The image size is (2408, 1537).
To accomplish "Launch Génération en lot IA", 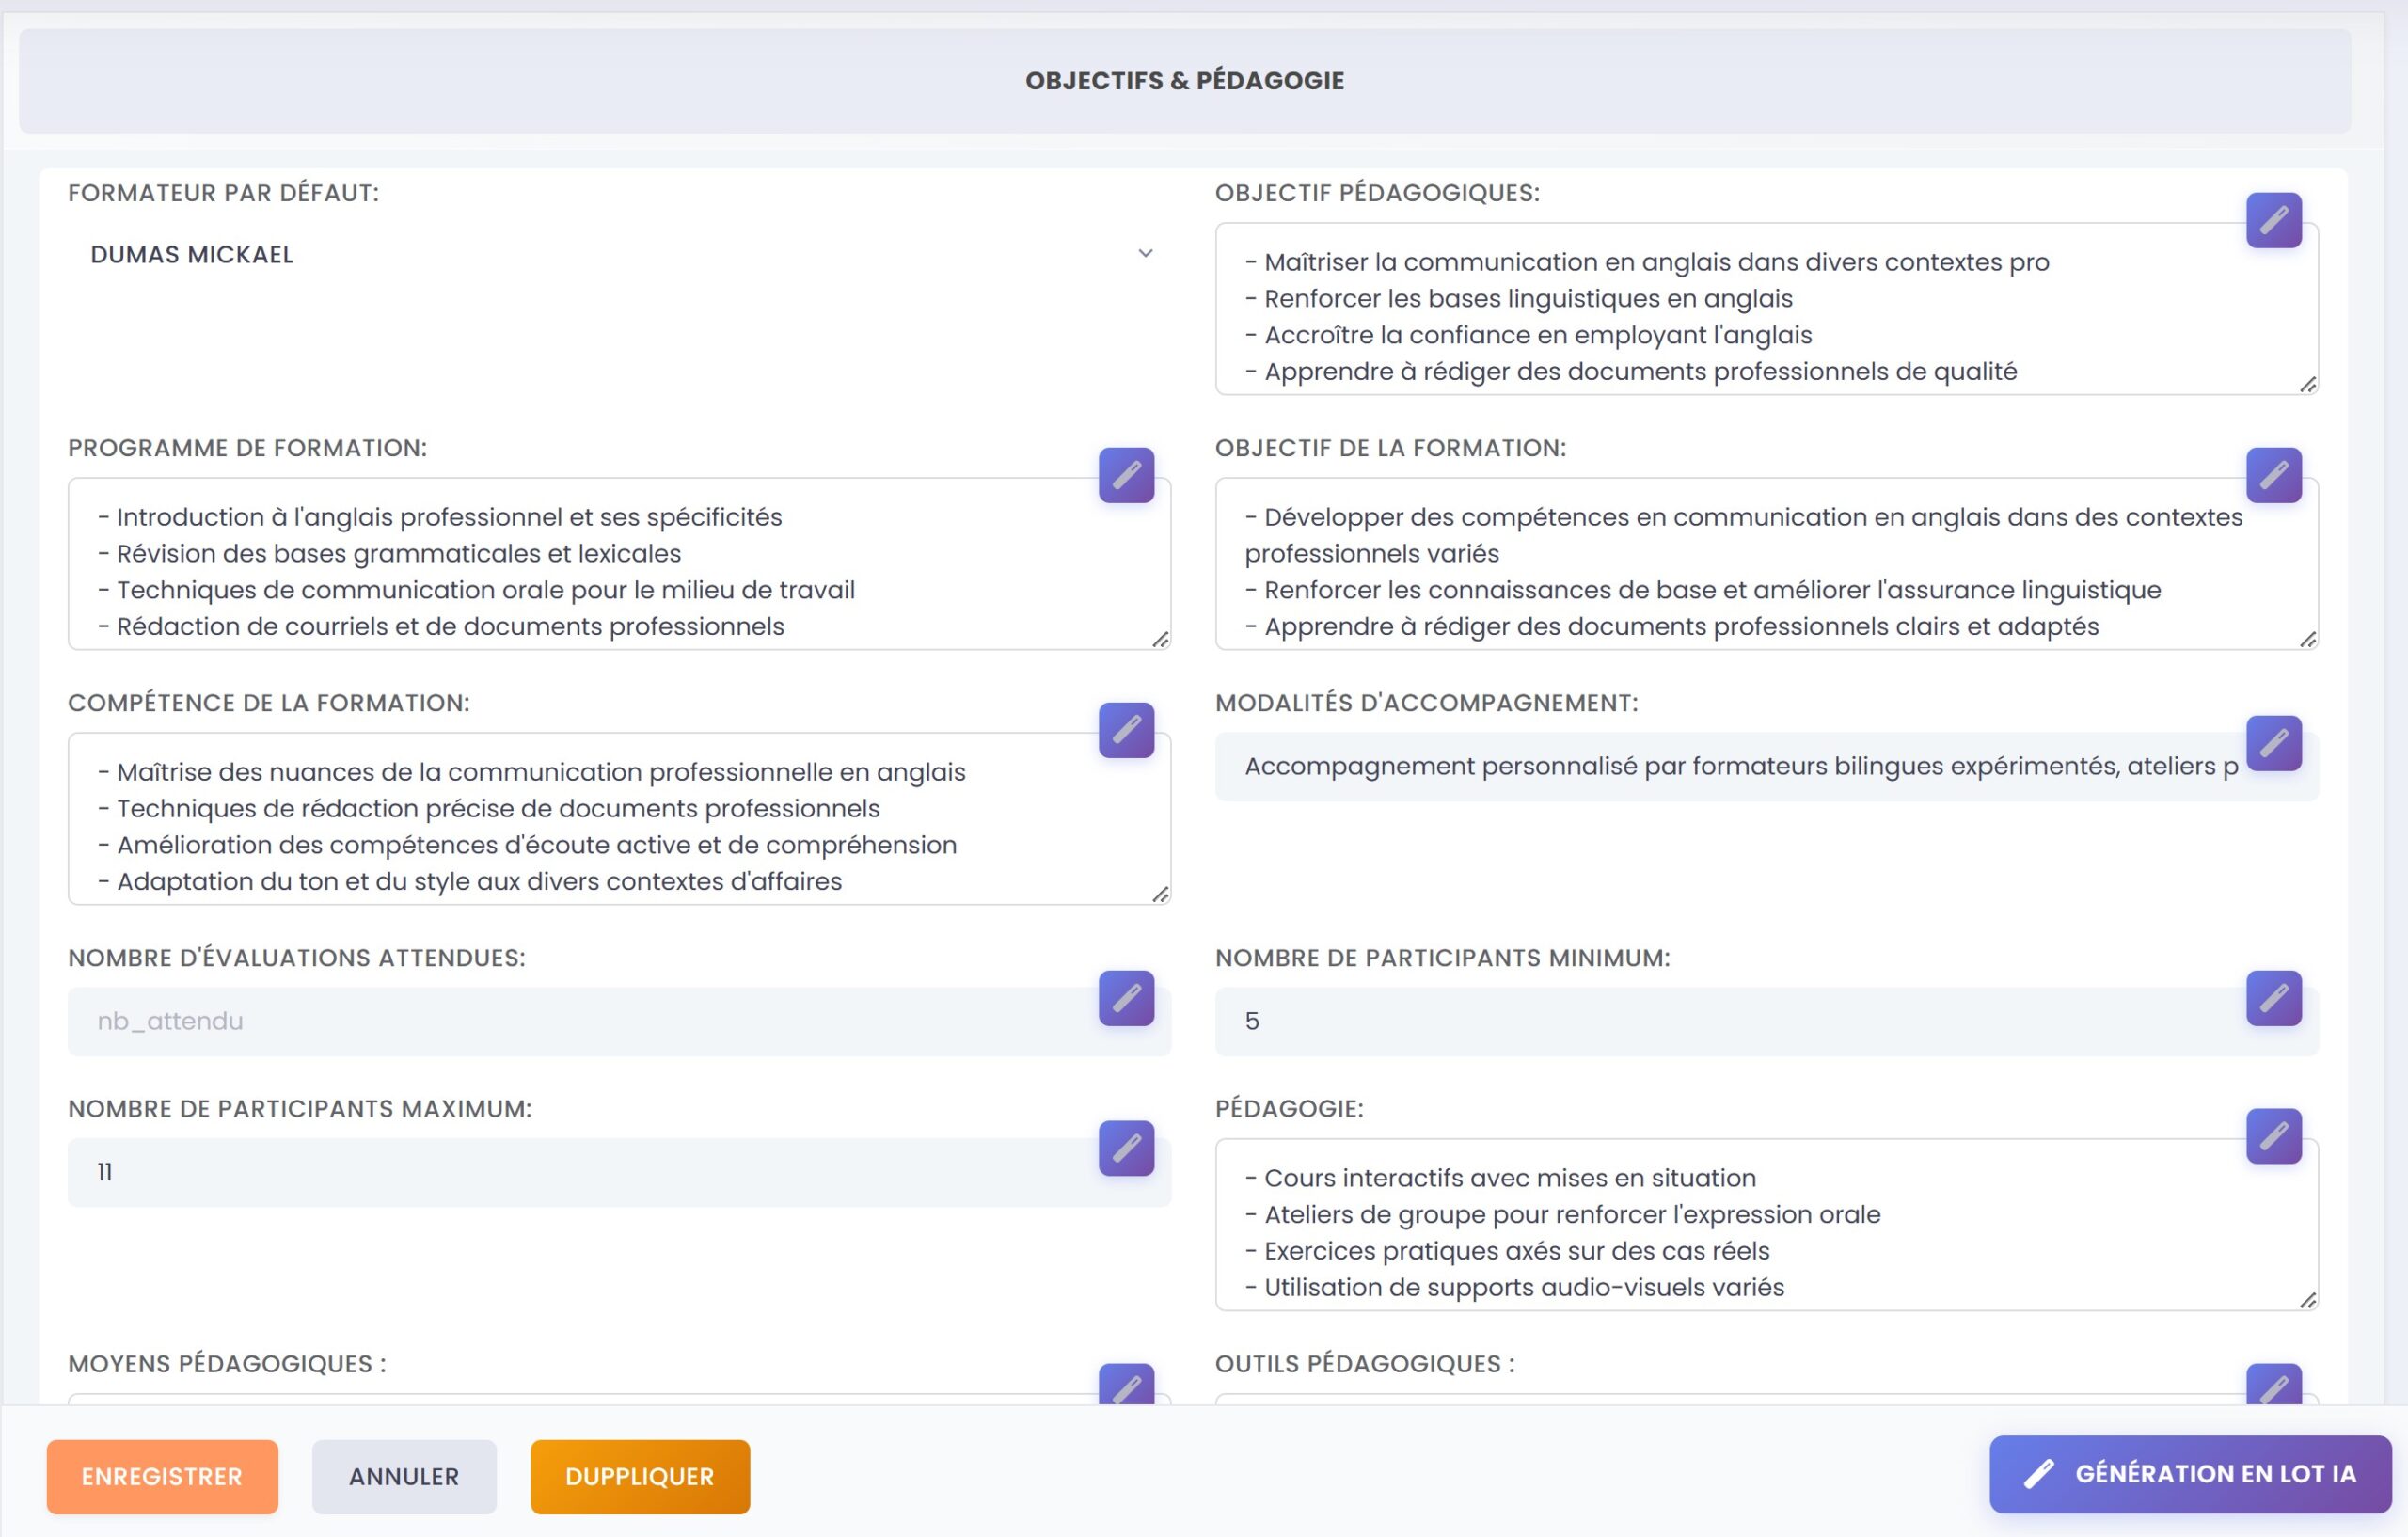I will (x=2189, y=1473).
